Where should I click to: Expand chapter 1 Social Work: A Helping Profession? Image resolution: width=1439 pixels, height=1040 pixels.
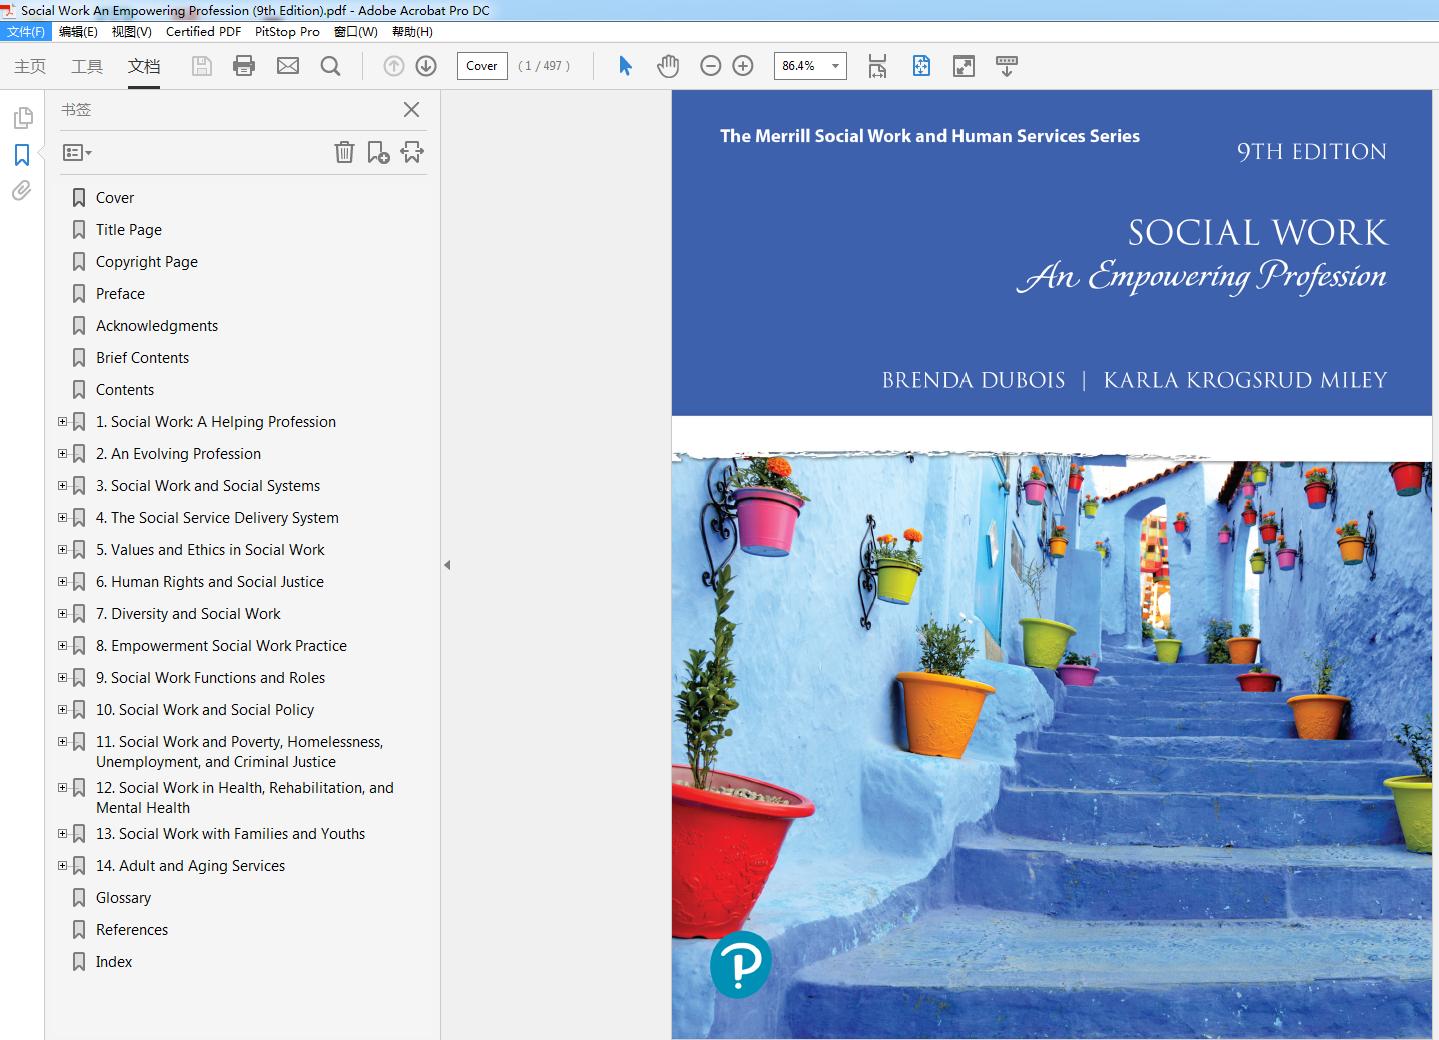[x=62, y=422]
